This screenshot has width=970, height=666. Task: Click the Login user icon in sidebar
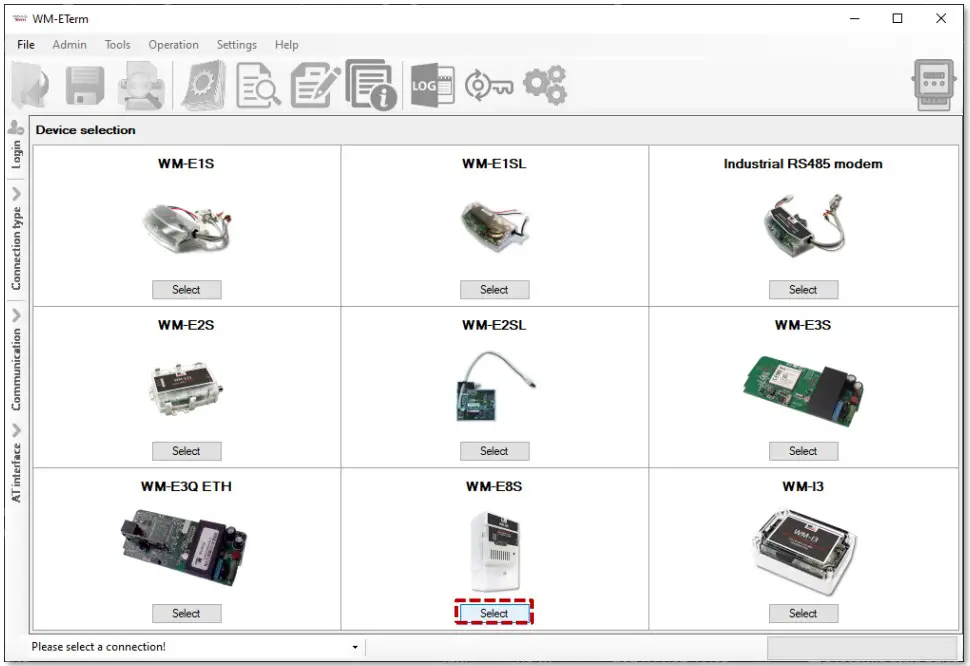(15, 127)
